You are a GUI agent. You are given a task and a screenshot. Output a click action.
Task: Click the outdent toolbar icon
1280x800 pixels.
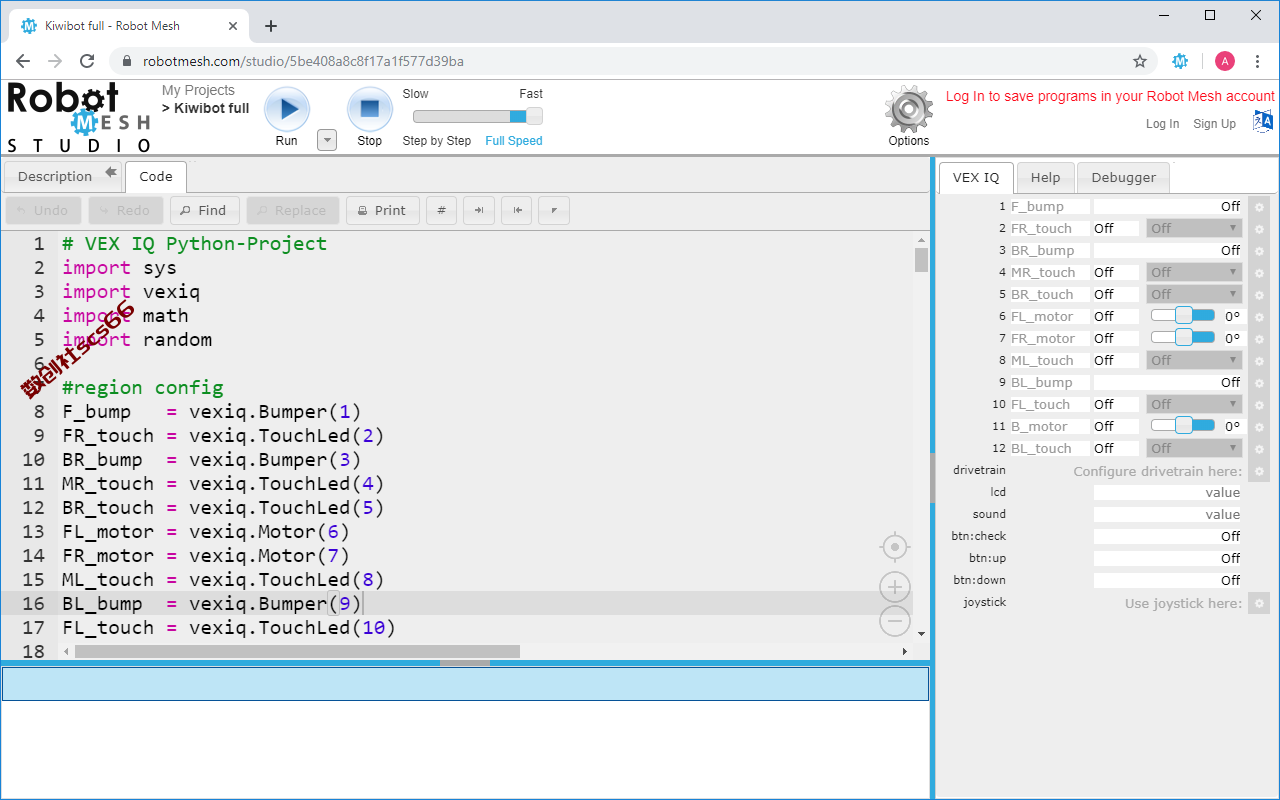[516, 210]
